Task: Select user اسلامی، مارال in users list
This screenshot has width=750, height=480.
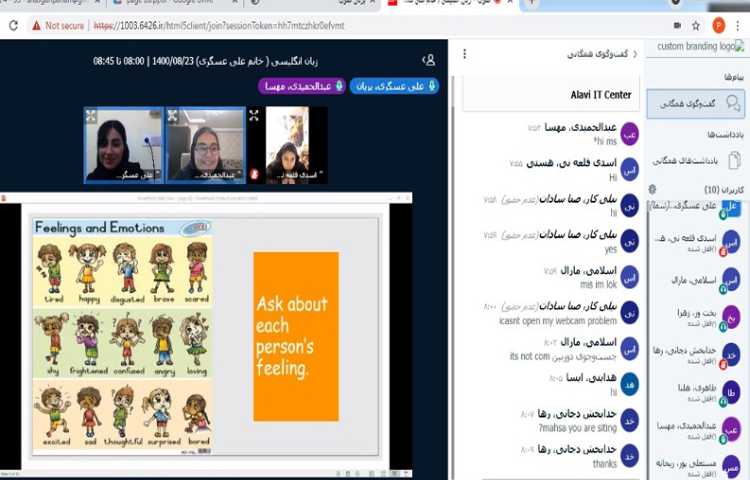Action: 696,281
